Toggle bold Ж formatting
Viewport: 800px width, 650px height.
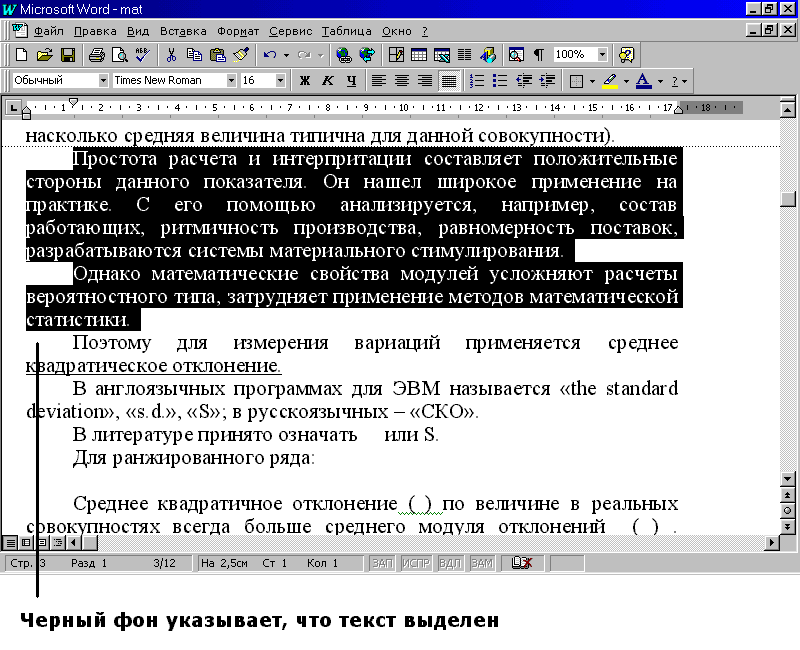click(x=305, y=81)
